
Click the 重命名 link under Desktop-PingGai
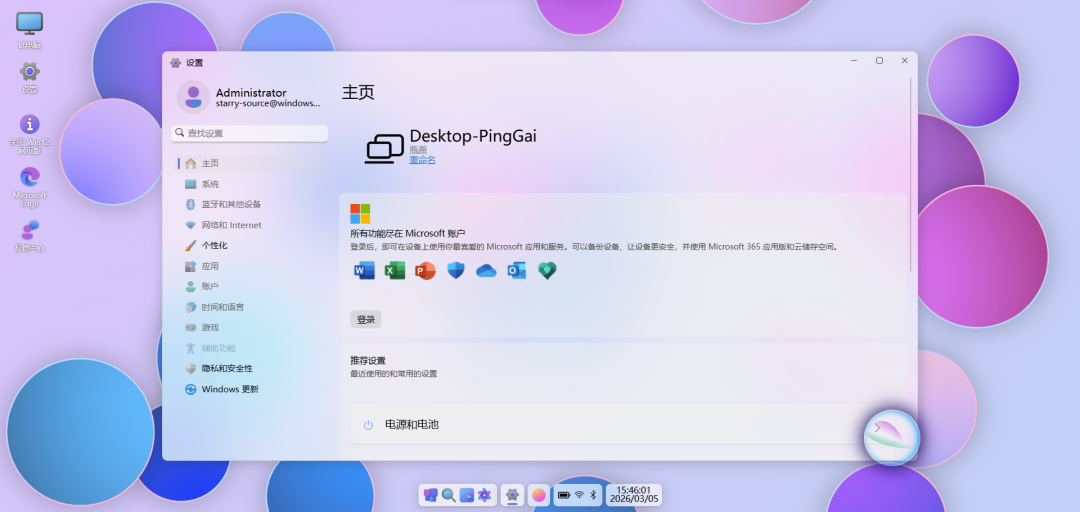tap(422, 160)
